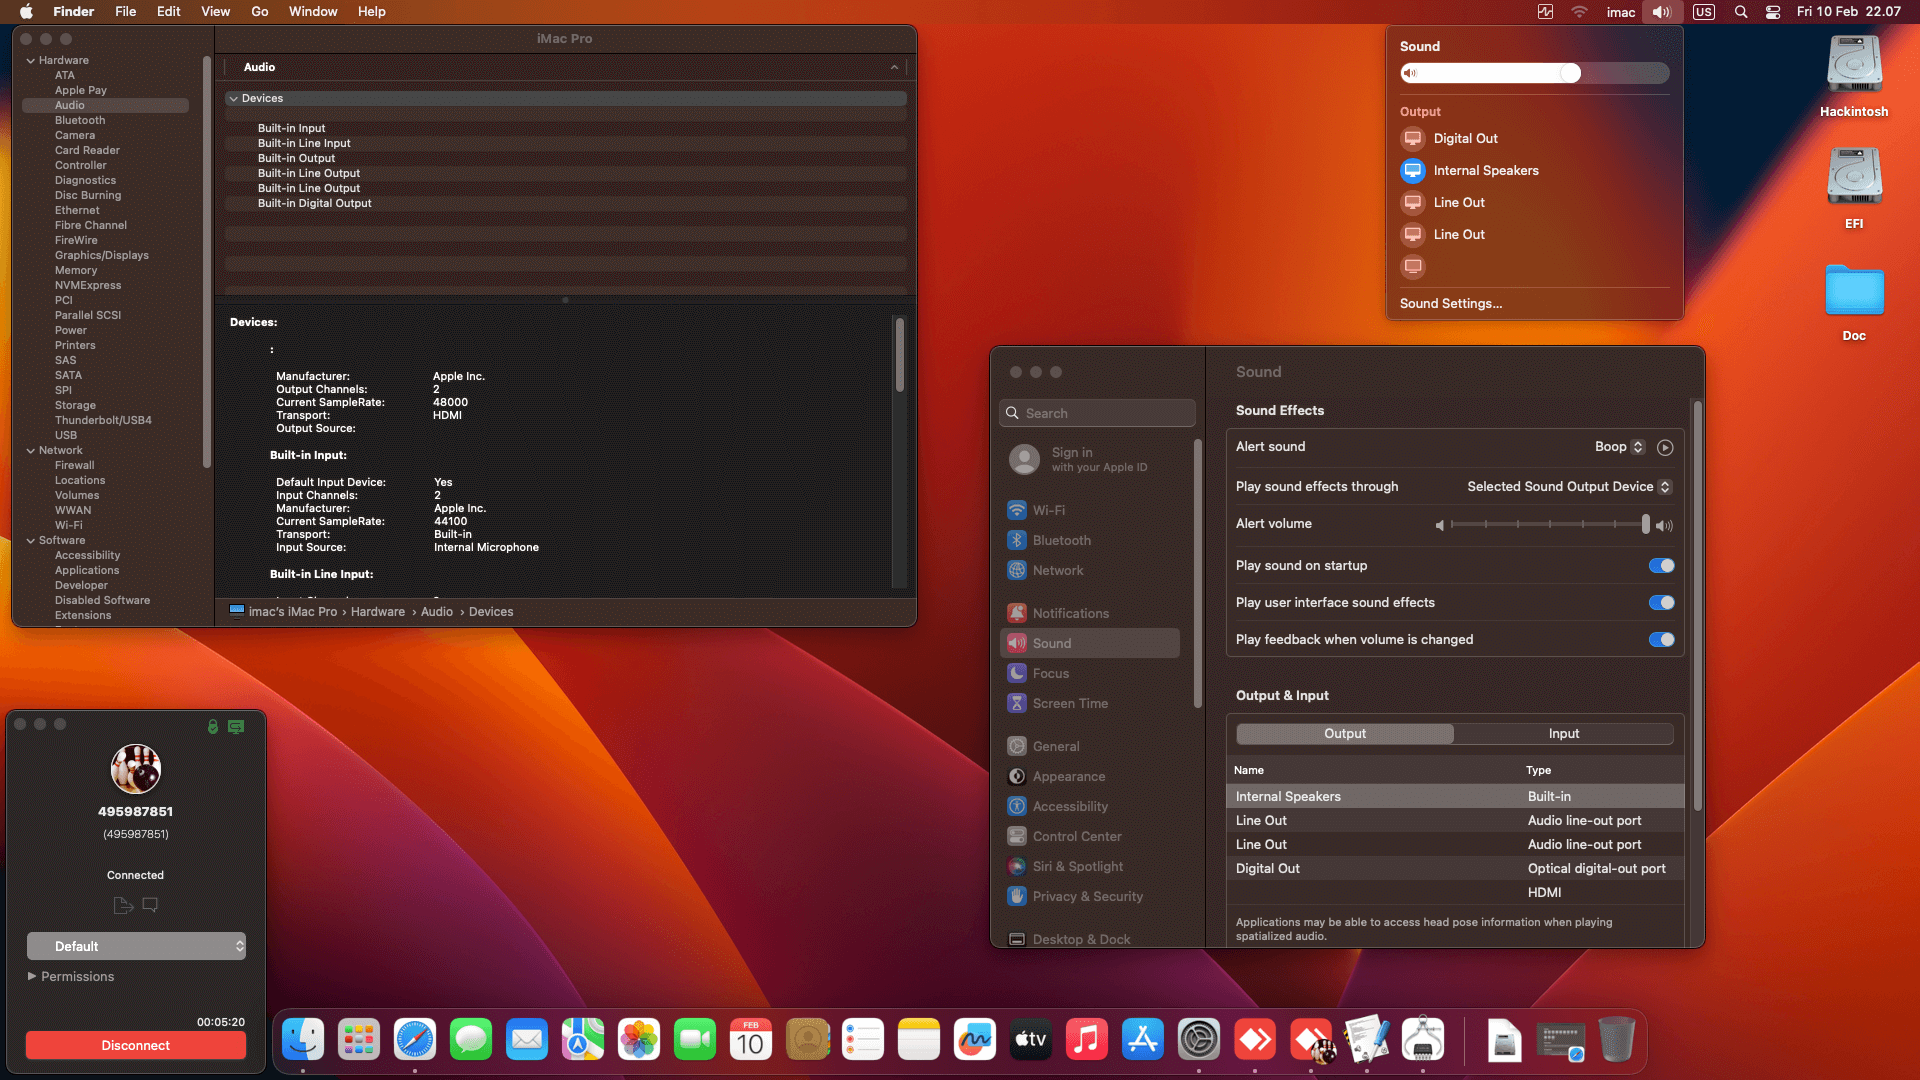Viewport: 1920px width, 1080px height.
Task: Open Sound Settings link in popup
Action: 1450,304
